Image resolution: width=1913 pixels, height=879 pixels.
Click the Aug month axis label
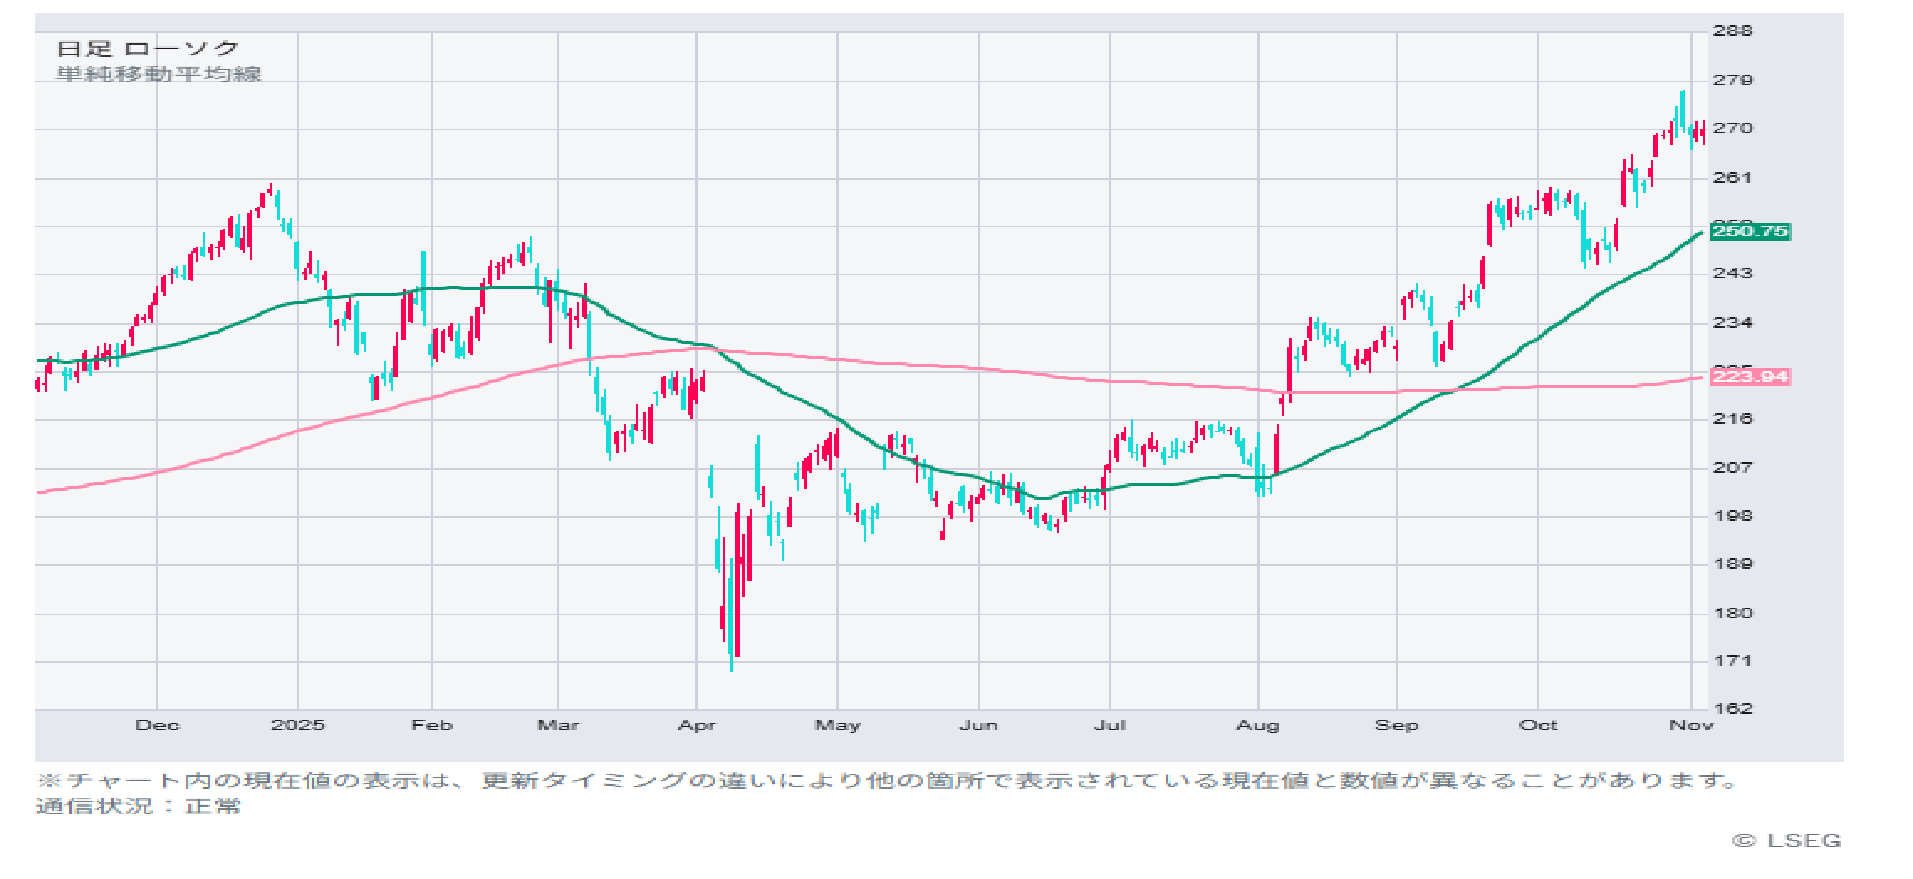coord(1258,725)
